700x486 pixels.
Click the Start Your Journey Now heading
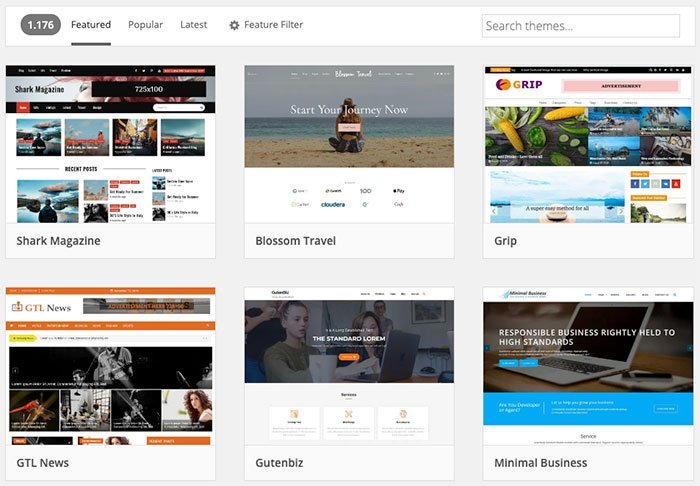pyautogui.click(x=349, y=109)
